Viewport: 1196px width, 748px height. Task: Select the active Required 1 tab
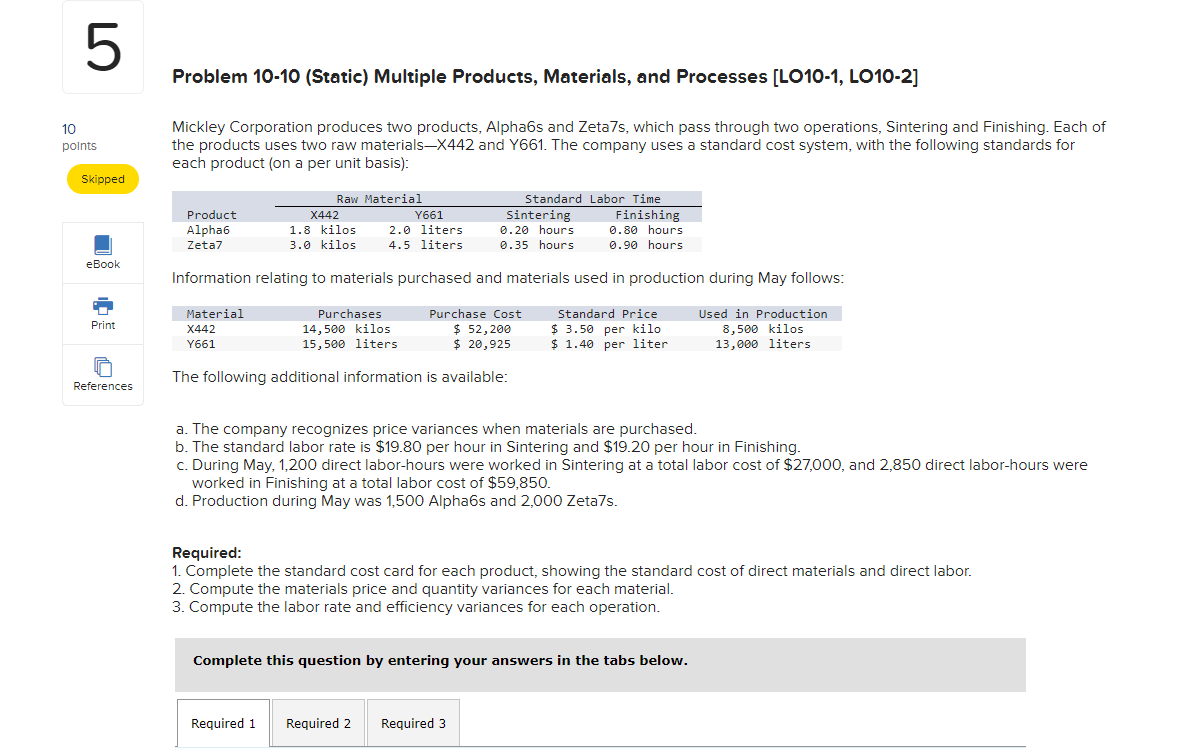coord(222,722)
